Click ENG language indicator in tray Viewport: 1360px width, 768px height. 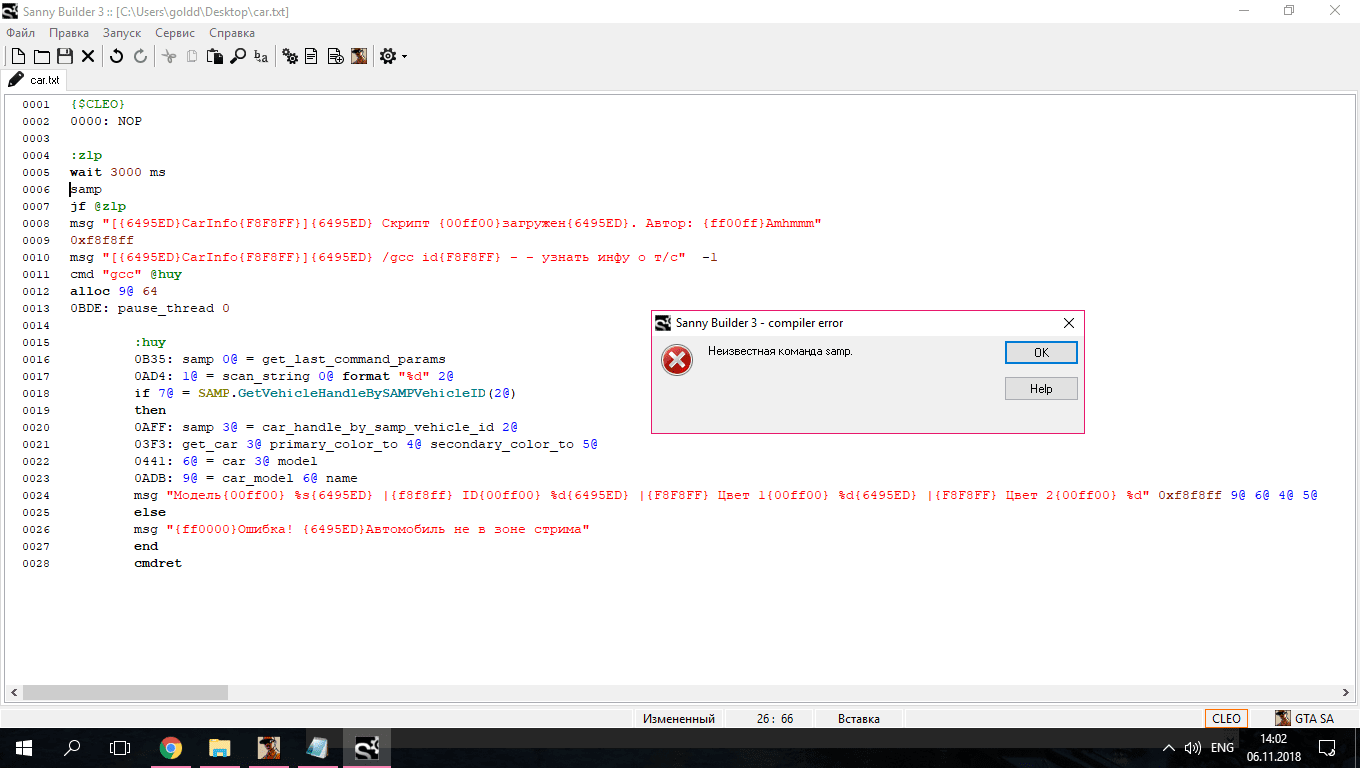tap(1222, 747)
